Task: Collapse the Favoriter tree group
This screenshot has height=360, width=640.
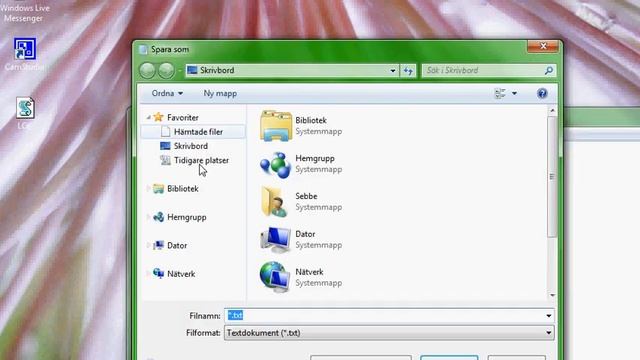Action: tap(149, 118)
